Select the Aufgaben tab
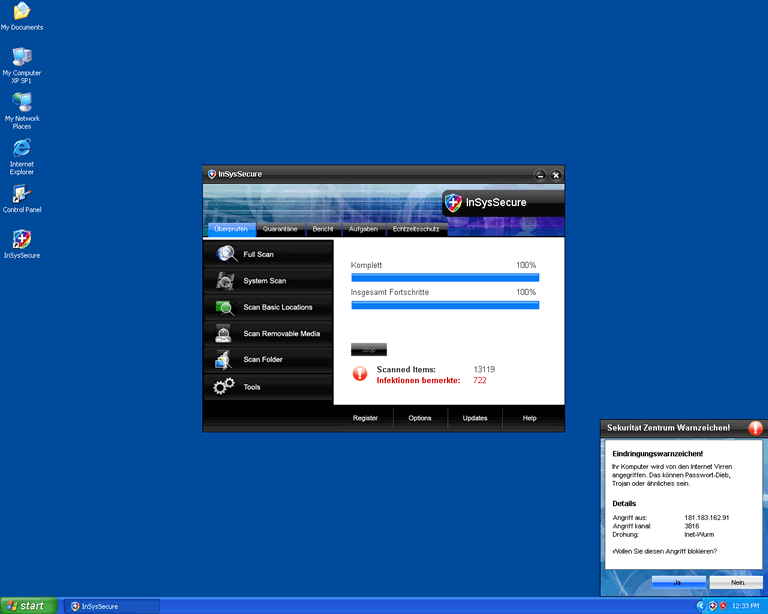Viewport: 768px width, 614px height. [x=363, y=229]
